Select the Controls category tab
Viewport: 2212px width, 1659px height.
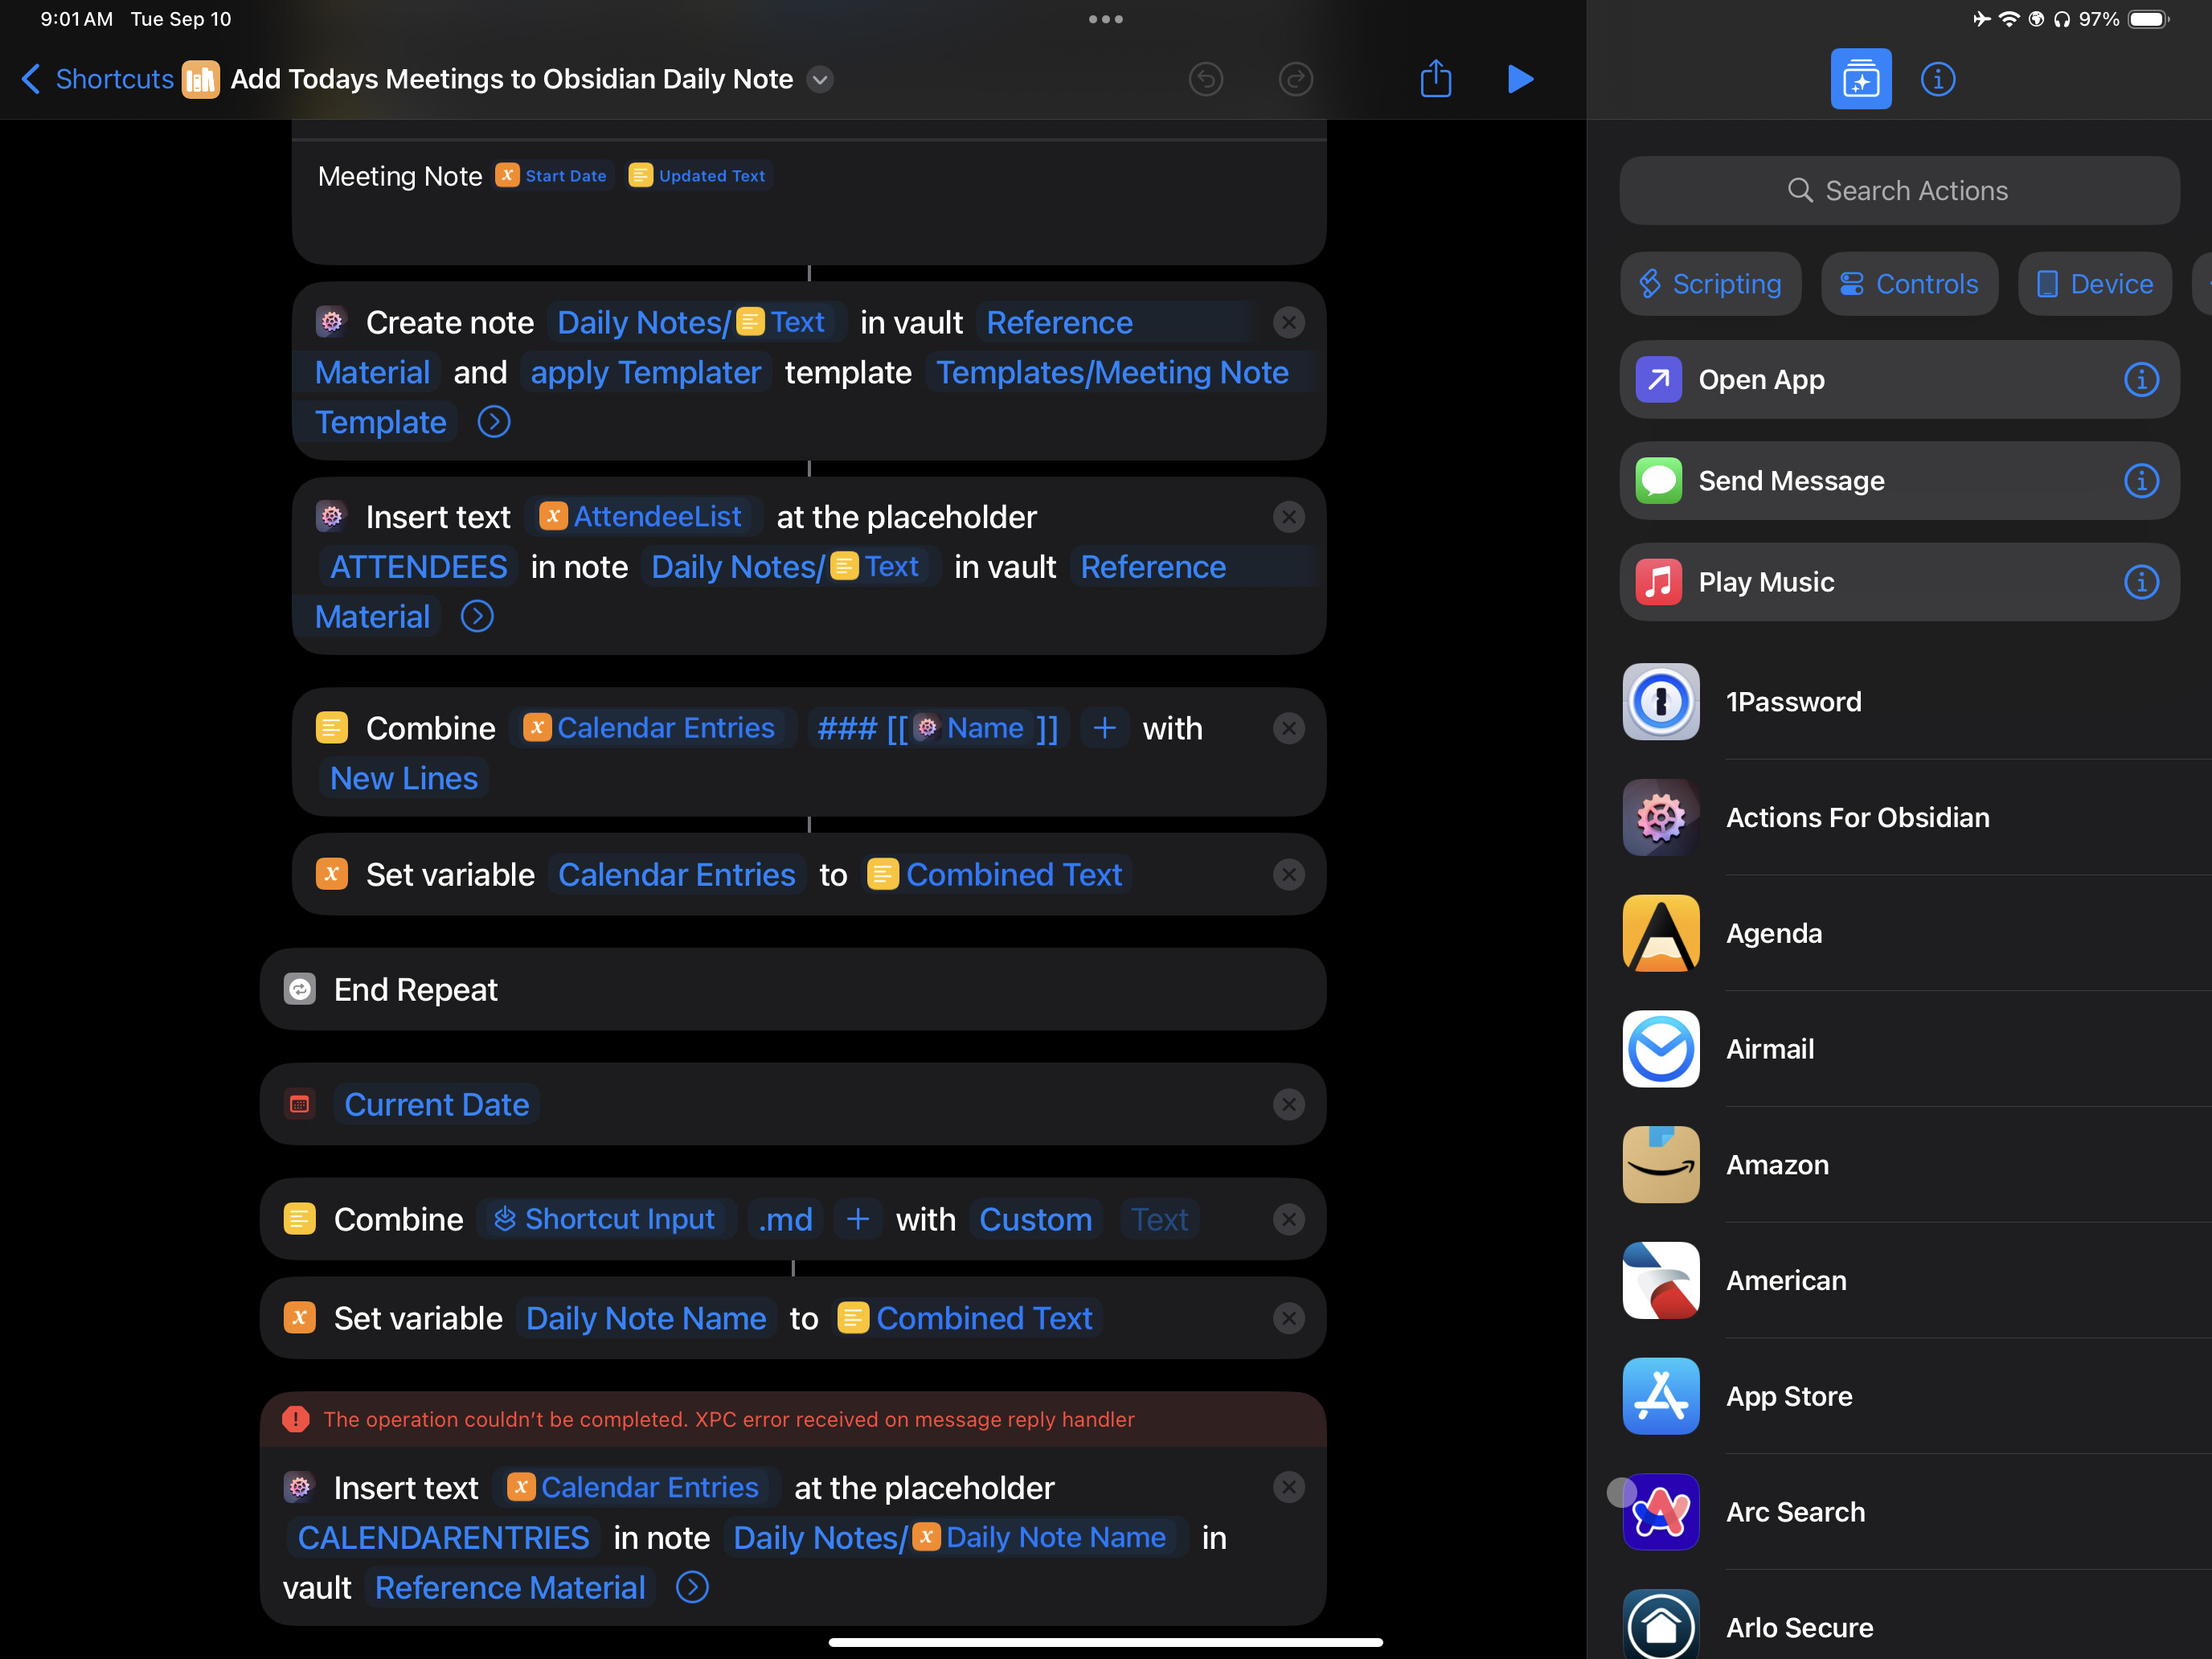(x=1909, y=284)
